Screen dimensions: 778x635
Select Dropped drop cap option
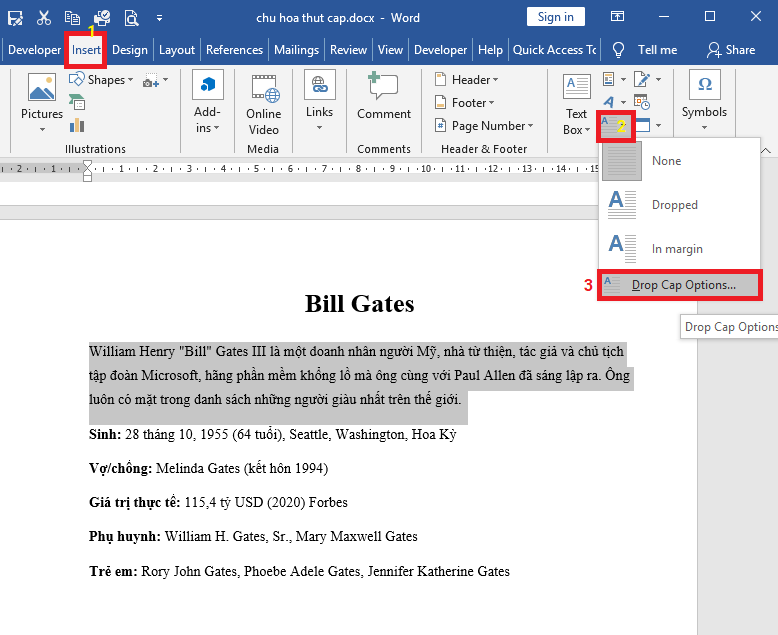[679, 204]
